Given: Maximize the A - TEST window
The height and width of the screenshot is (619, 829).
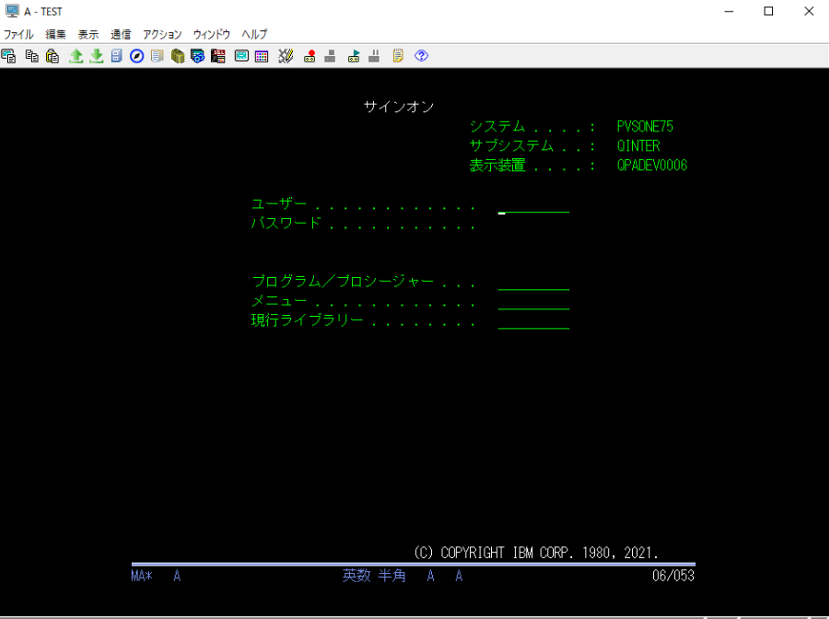Looking at the screenshot, I should click(769, 11).
